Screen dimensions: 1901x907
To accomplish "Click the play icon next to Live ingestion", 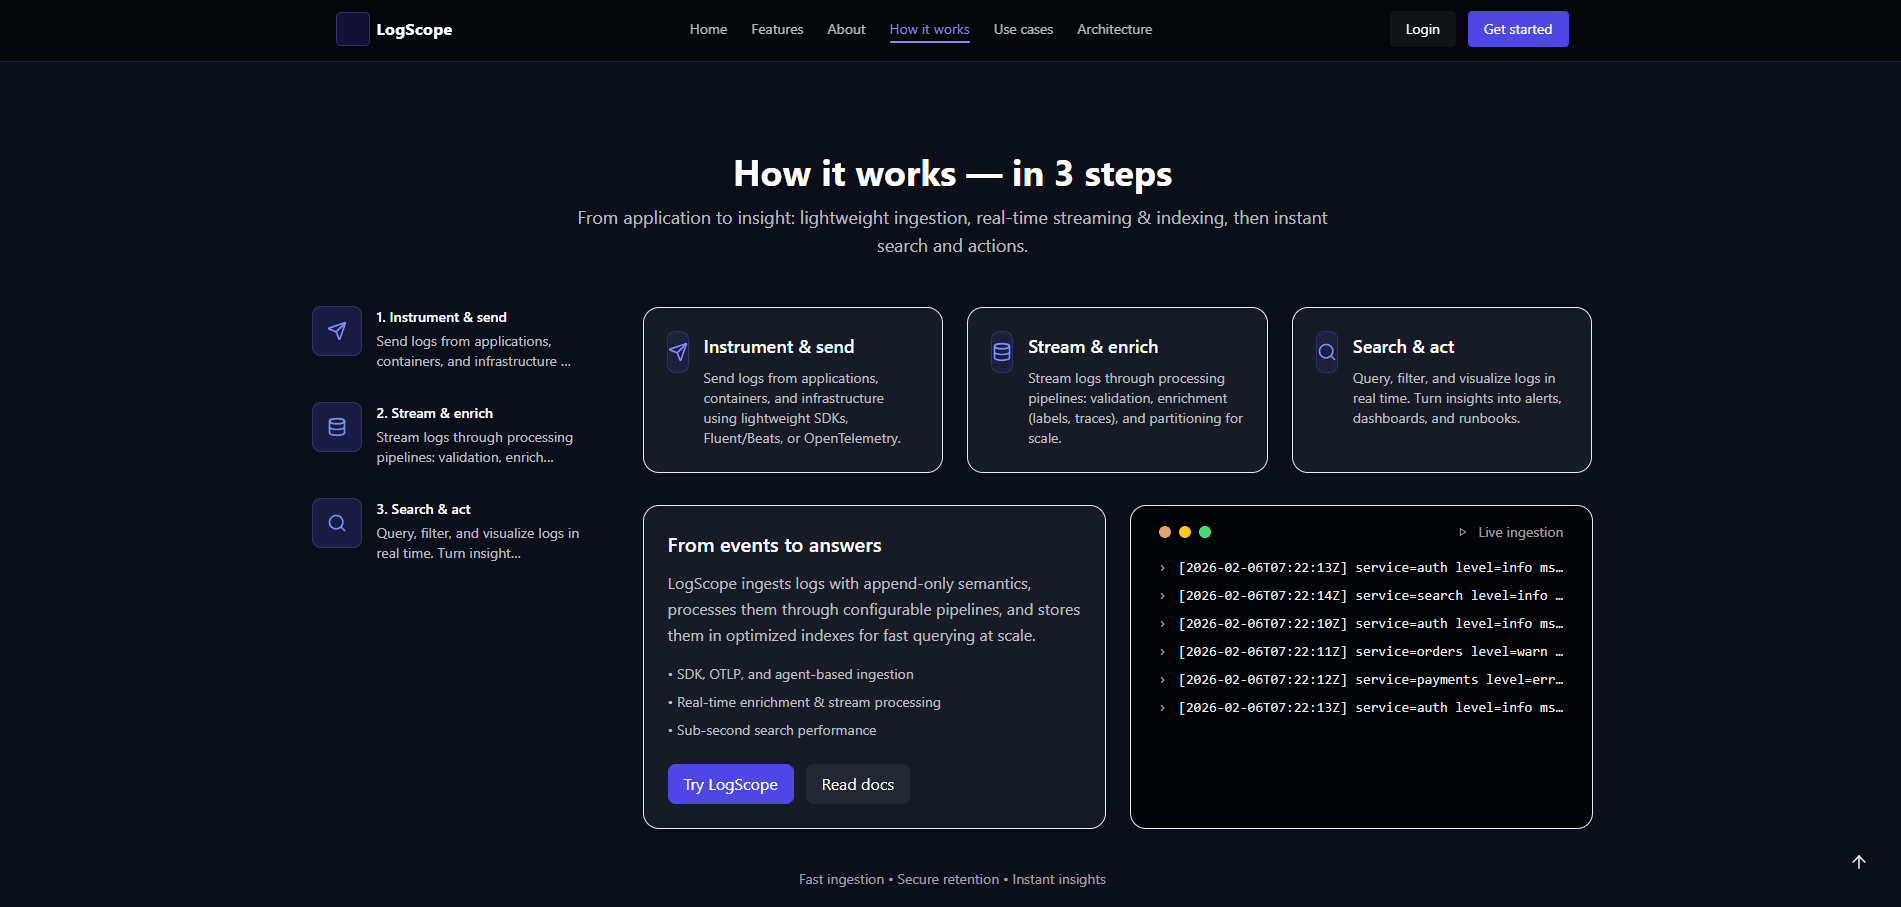I will [1462, 533].
